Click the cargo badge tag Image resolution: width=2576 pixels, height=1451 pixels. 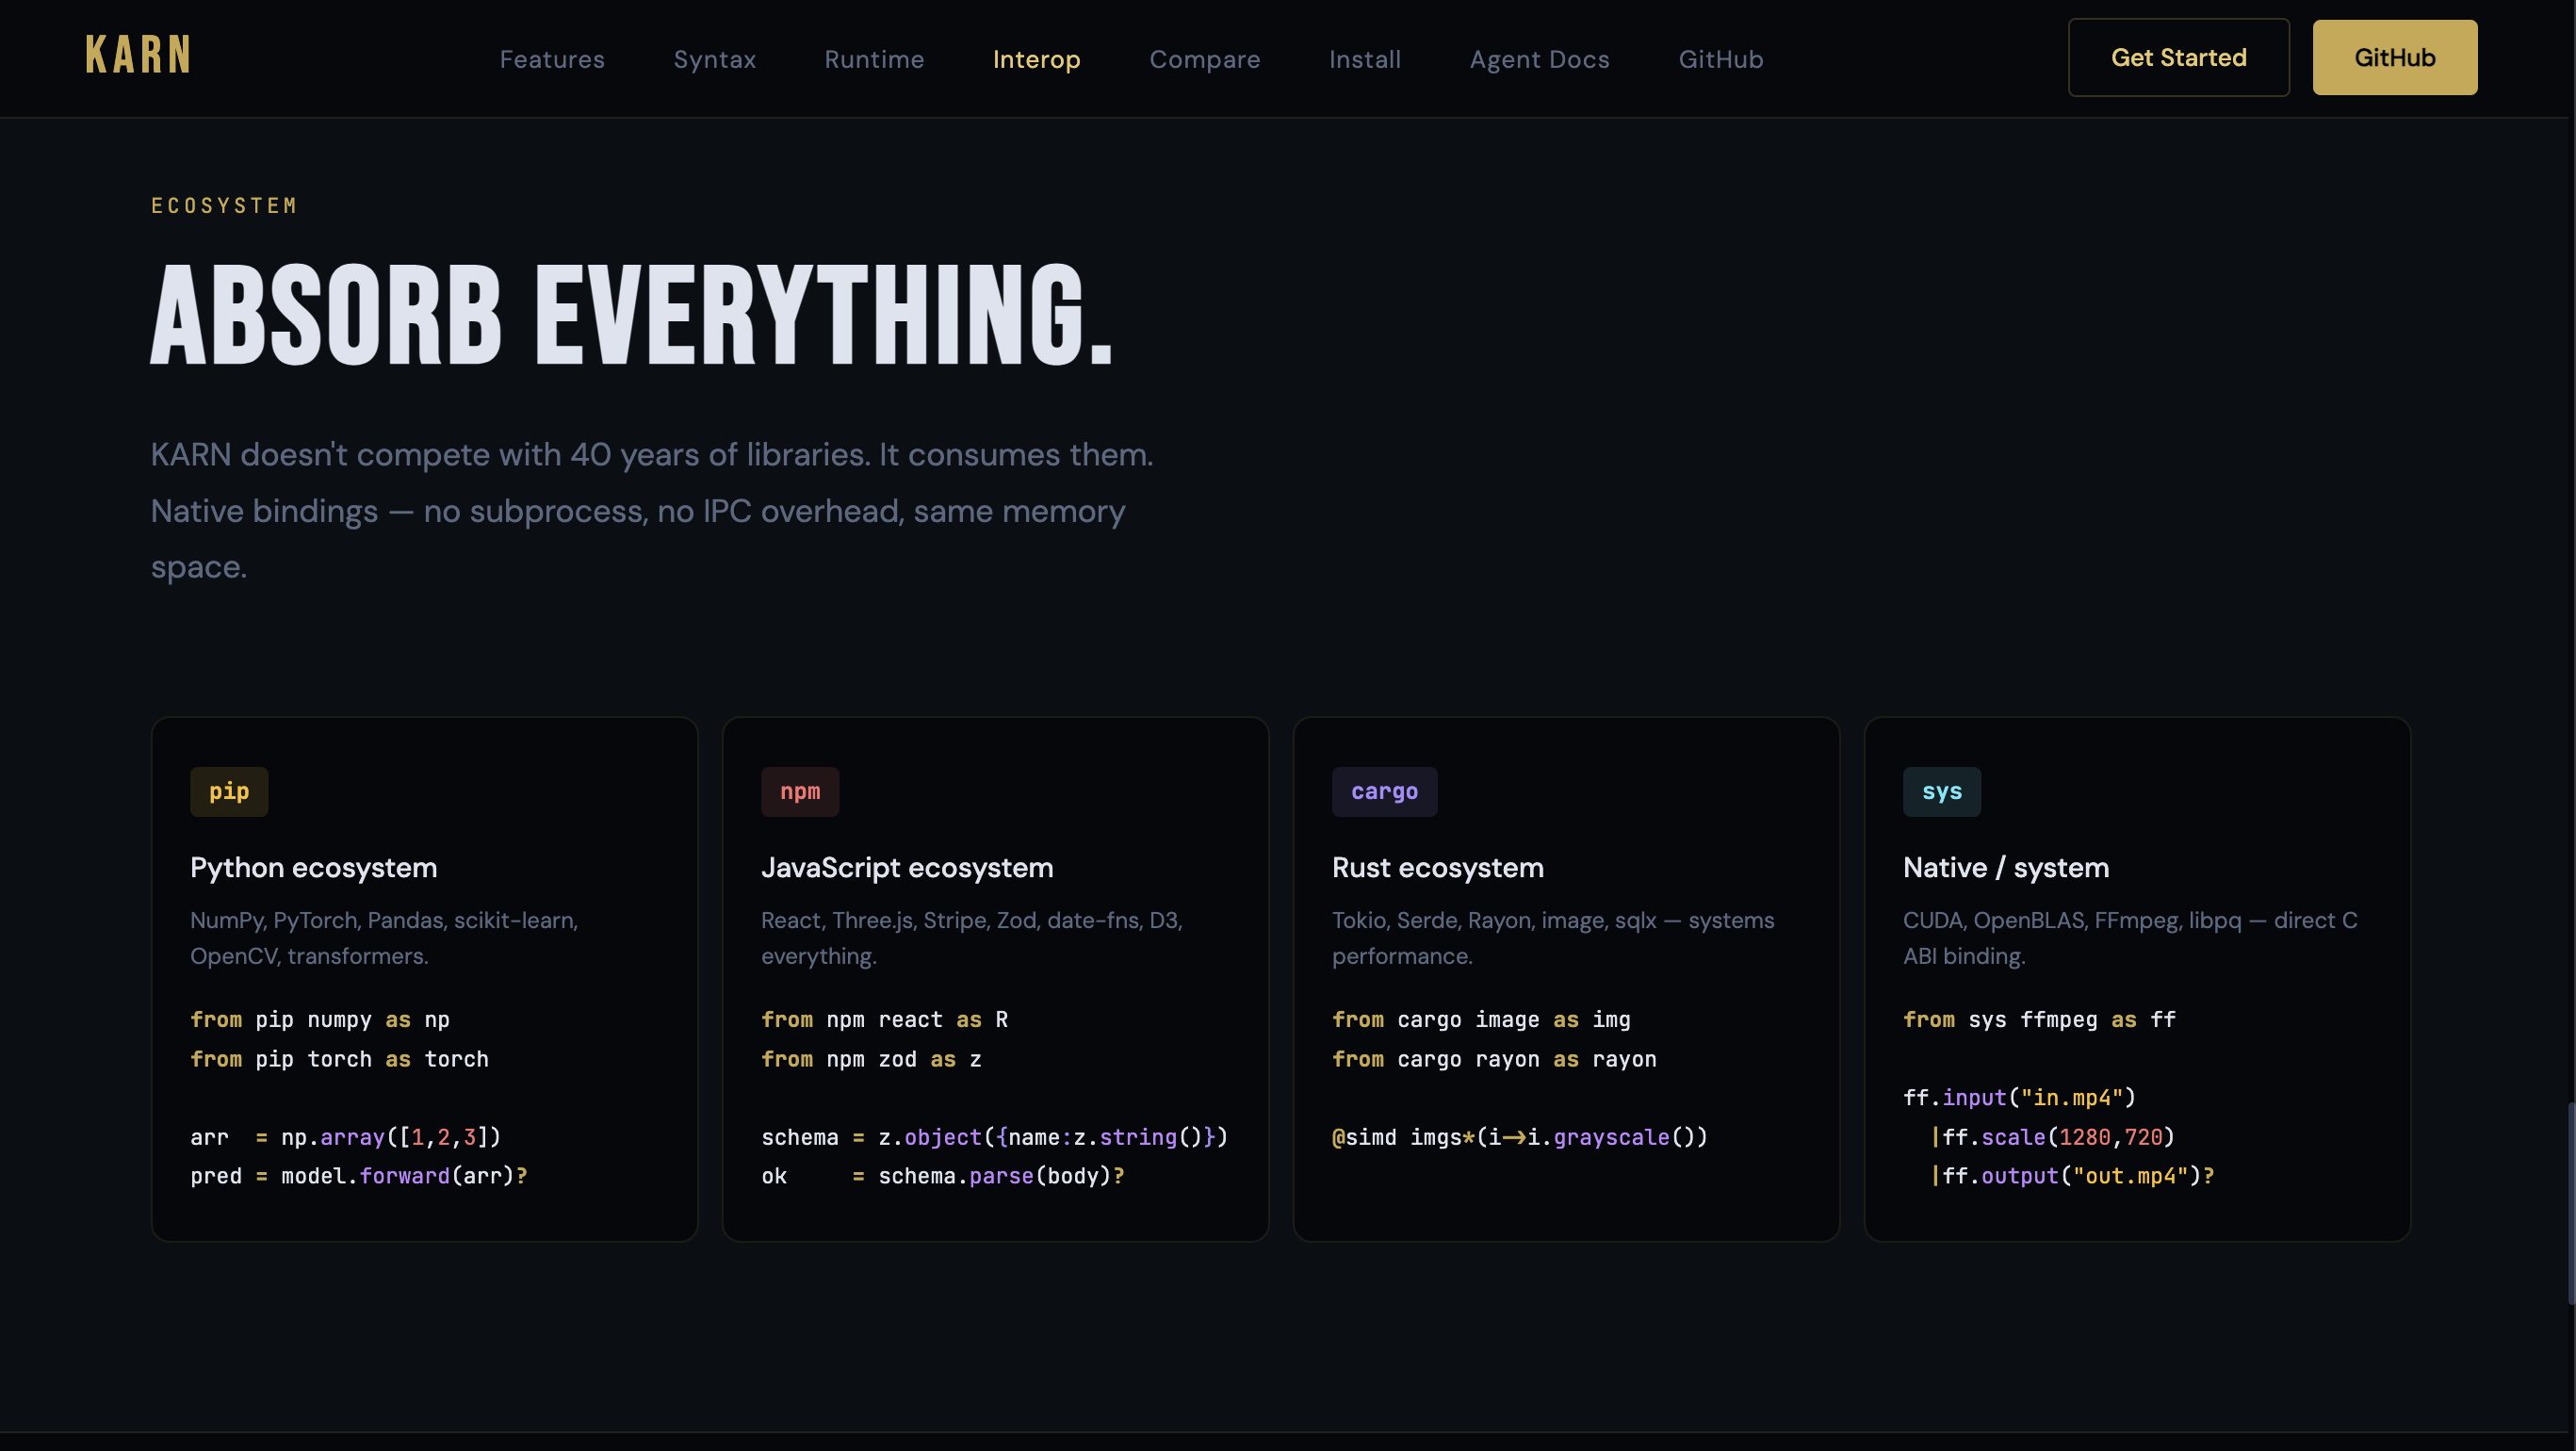[x=1384, y=791]
